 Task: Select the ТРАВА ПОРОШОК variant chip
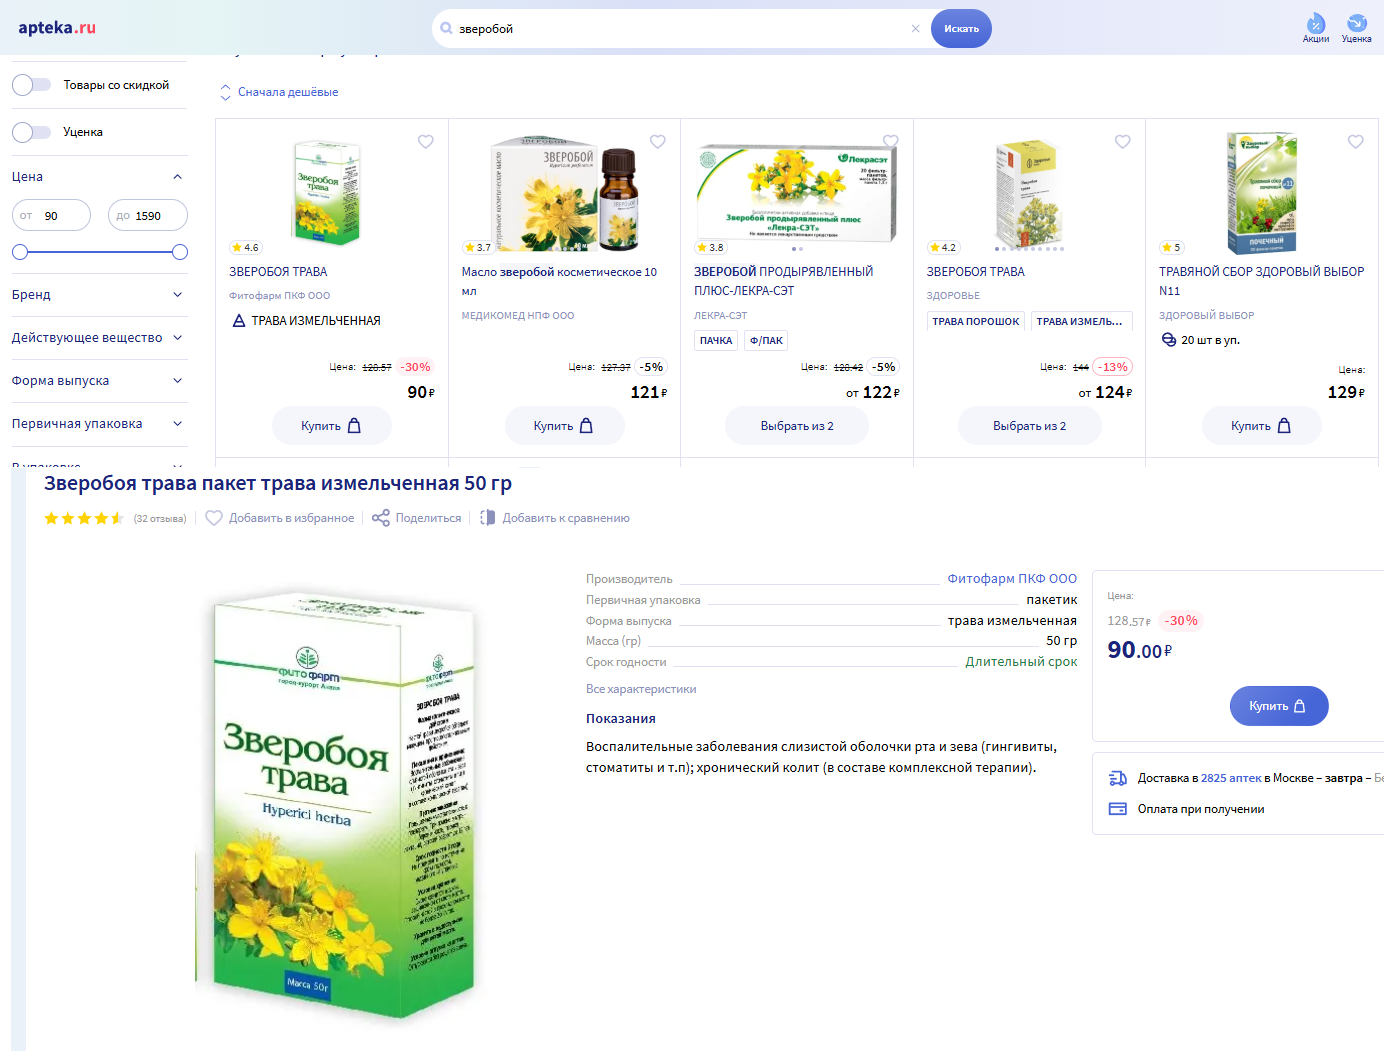point(976,321)
